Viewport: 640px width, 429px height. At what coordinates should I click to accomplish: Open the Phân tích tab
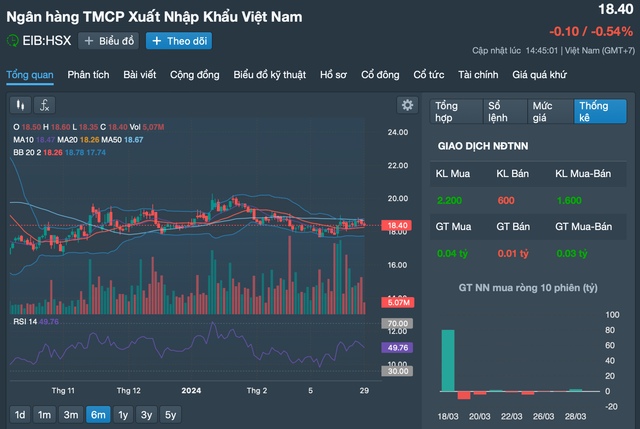pyautogui.click(x=88, y=74)
